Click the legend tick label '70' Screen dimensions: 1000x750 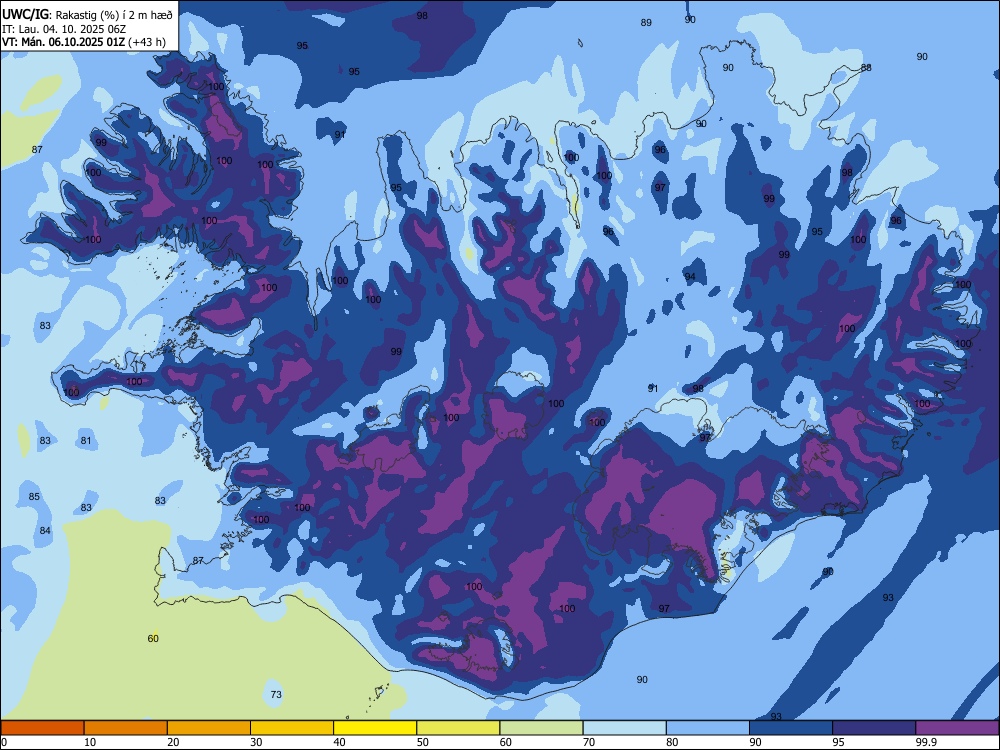[589, 742]
